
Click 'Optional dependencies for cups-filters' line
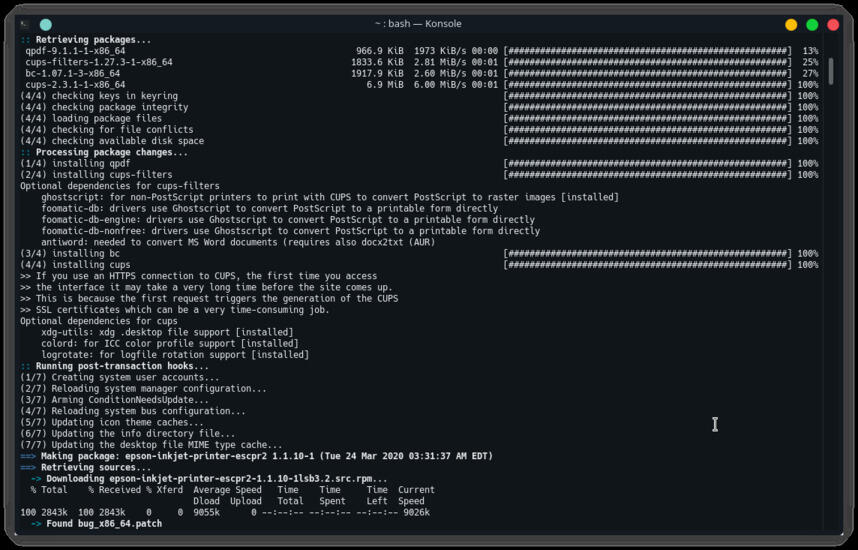point(120,186)
